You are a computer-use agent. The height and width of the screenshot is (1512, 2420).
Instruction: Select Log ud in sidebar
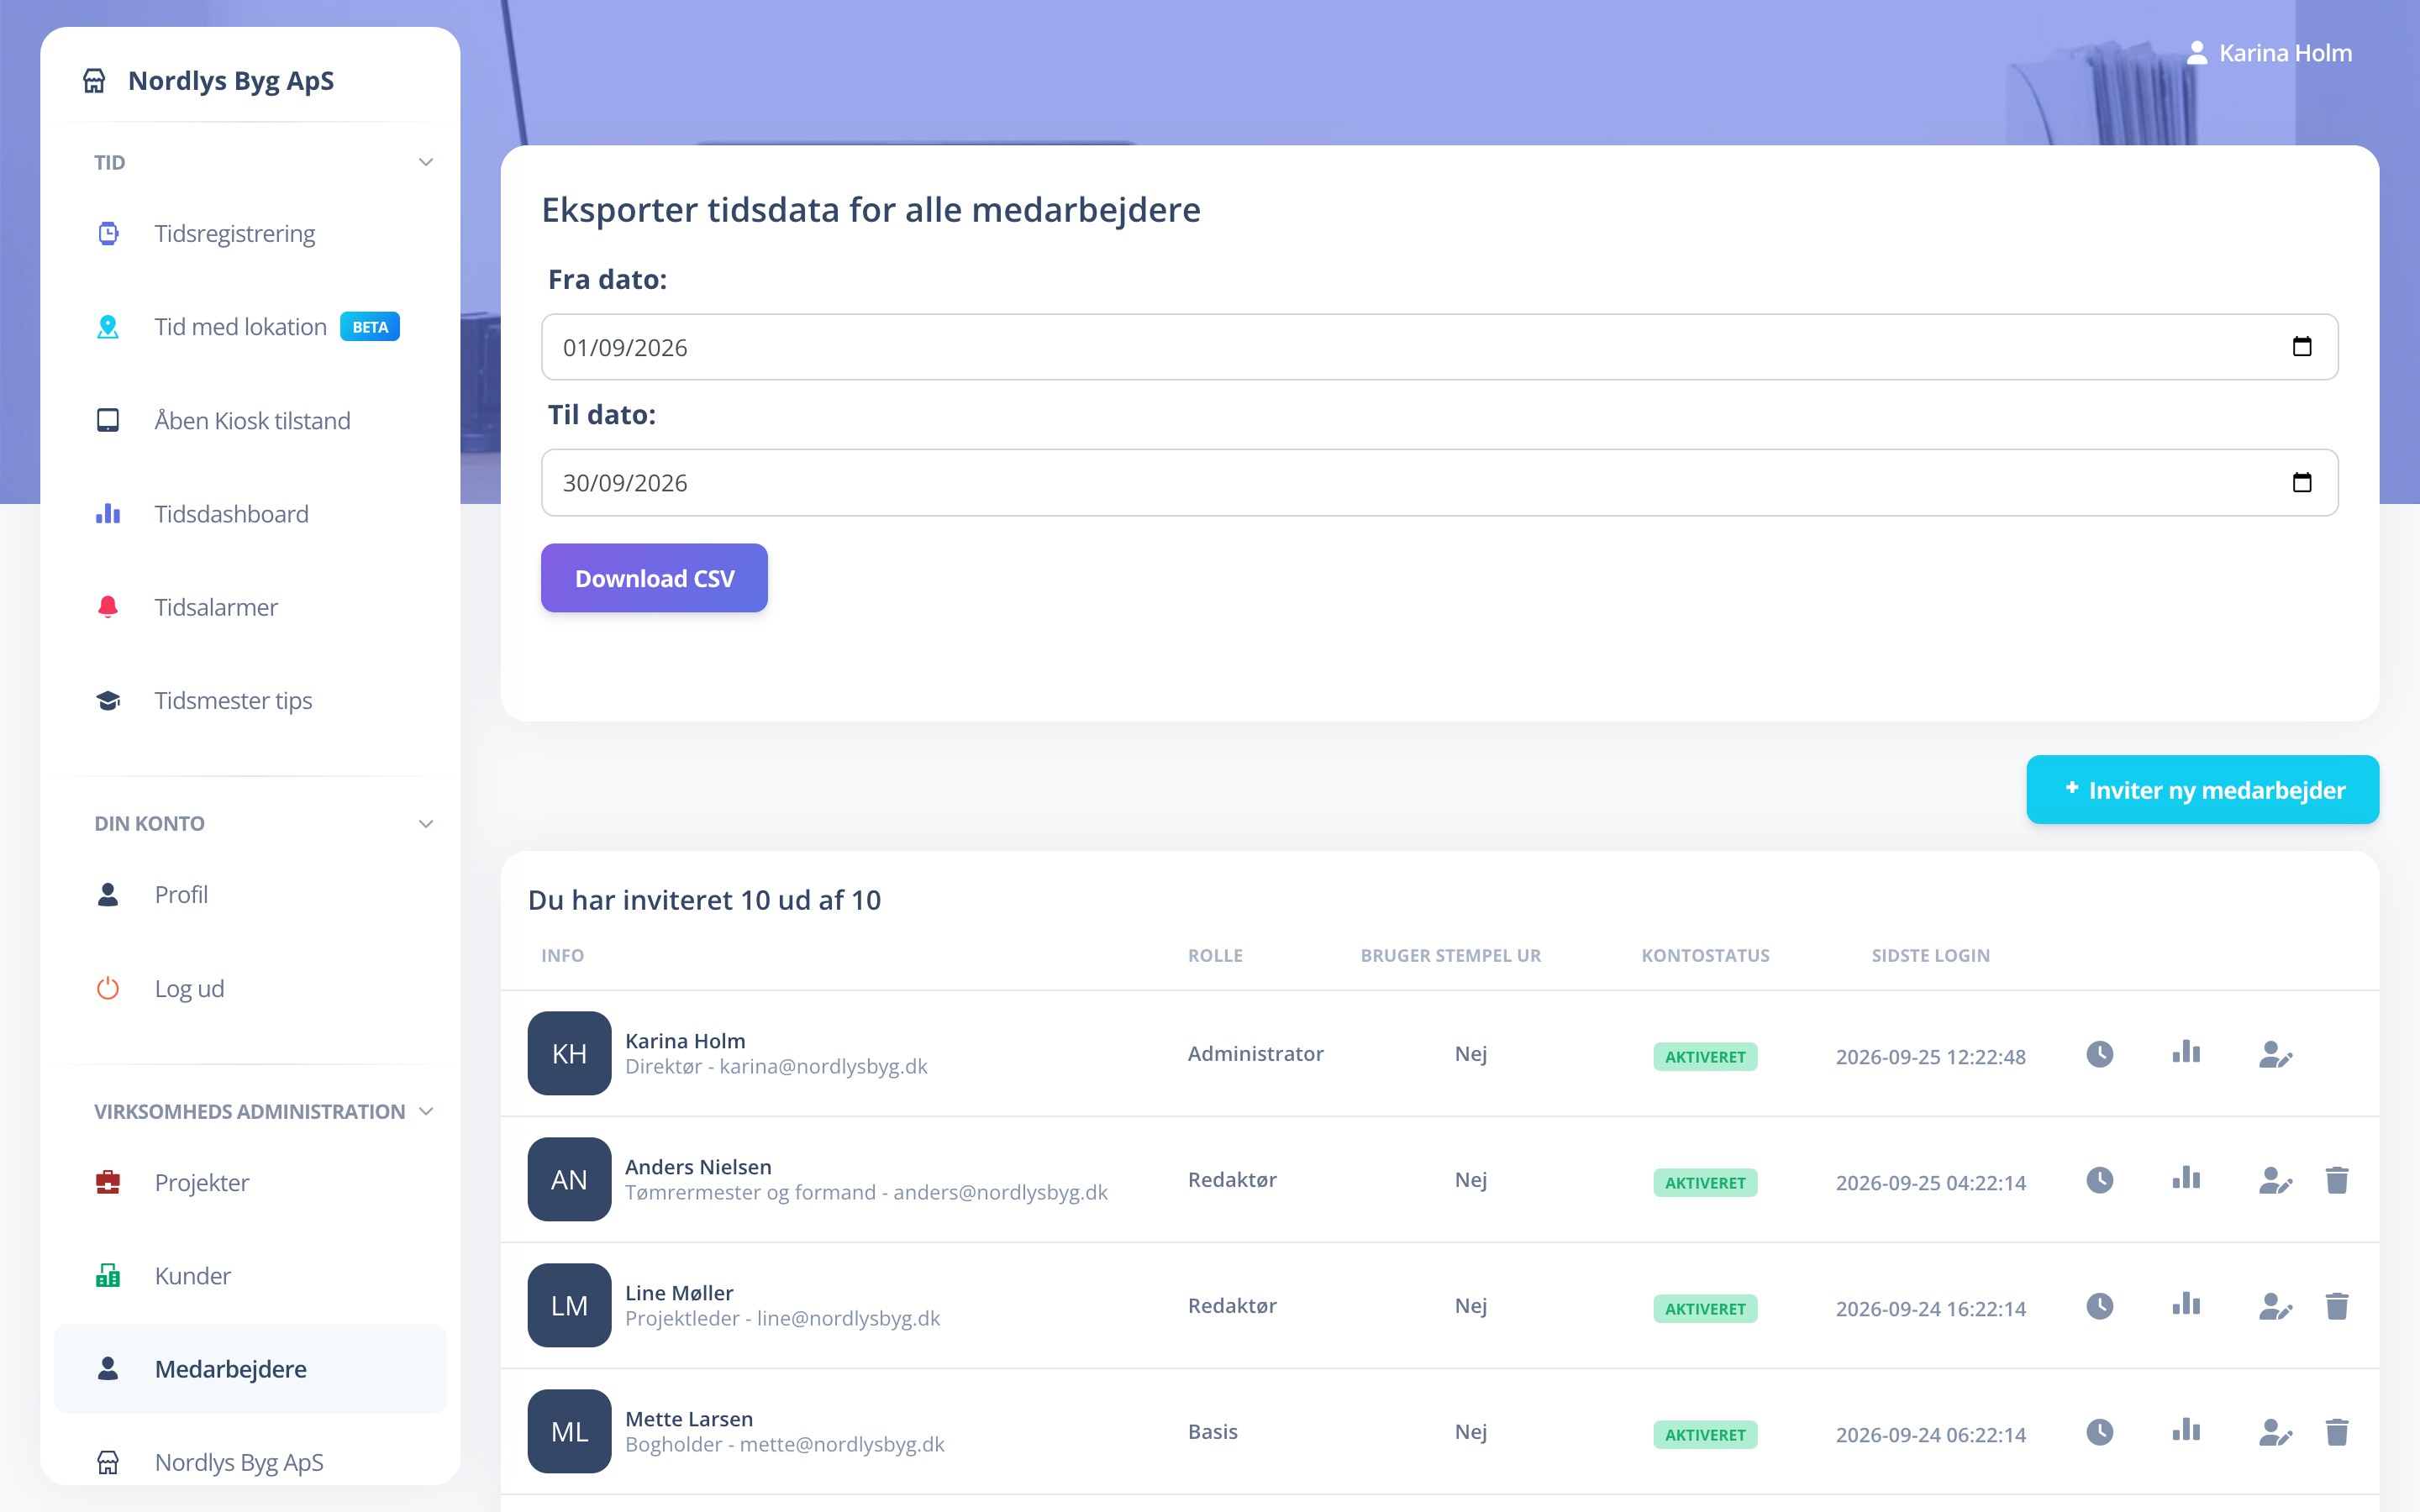tap(250, 988)
